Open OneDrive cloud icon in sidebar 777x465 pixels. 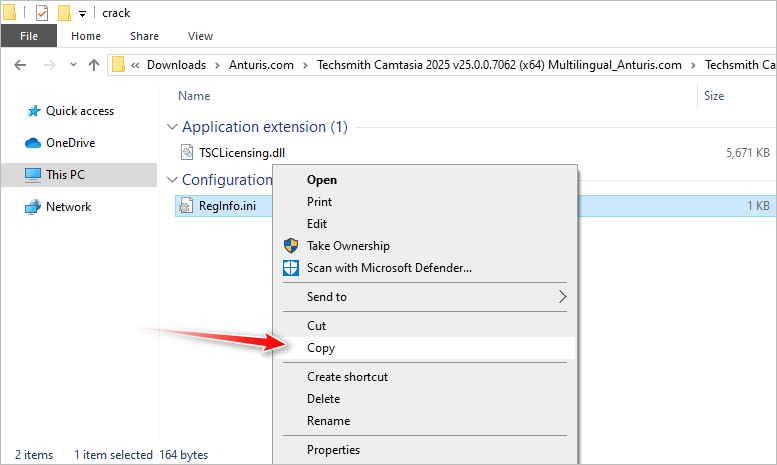click(32, 143)
